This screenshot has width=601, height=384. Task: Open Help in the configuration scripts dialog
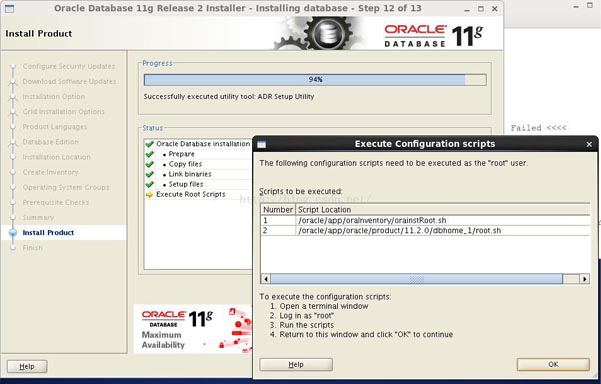296,364
